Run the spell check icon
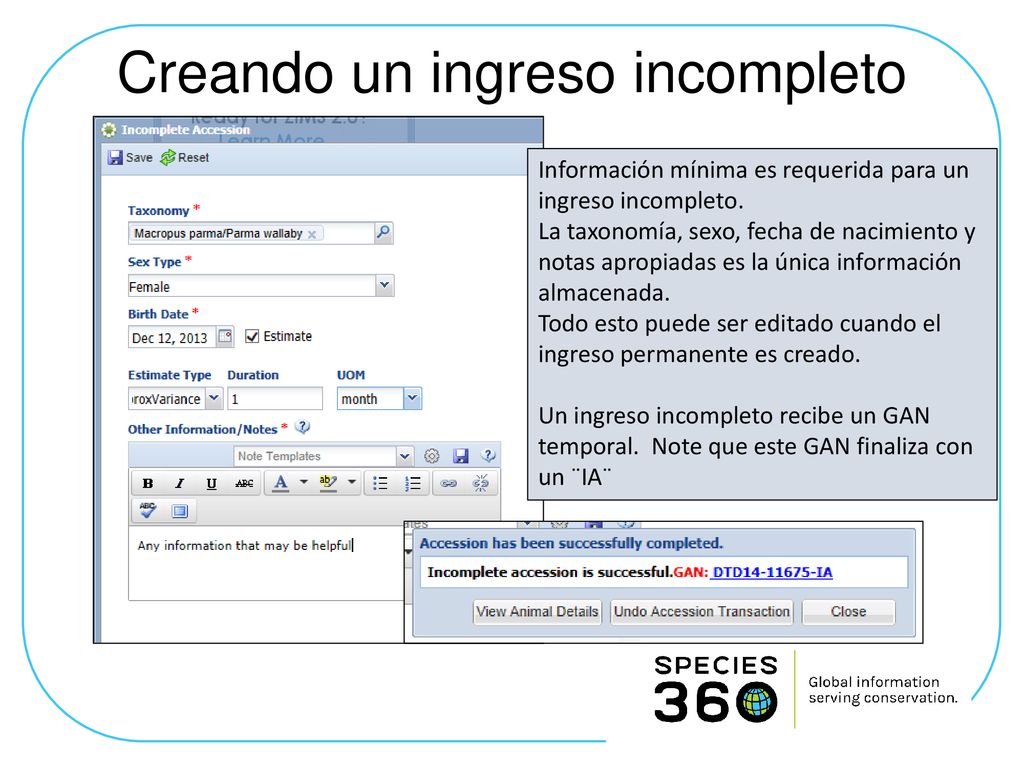 (148, 510)
